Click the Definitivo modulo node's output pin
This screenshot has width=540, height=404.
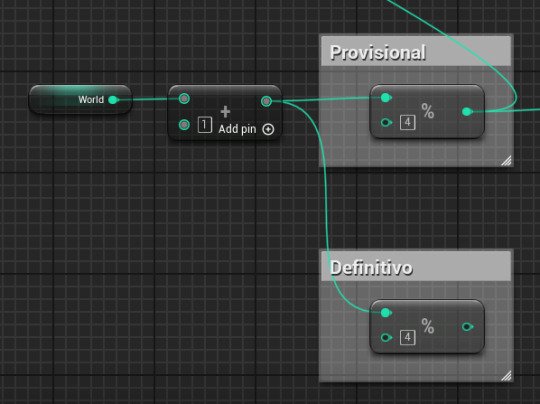467,327
